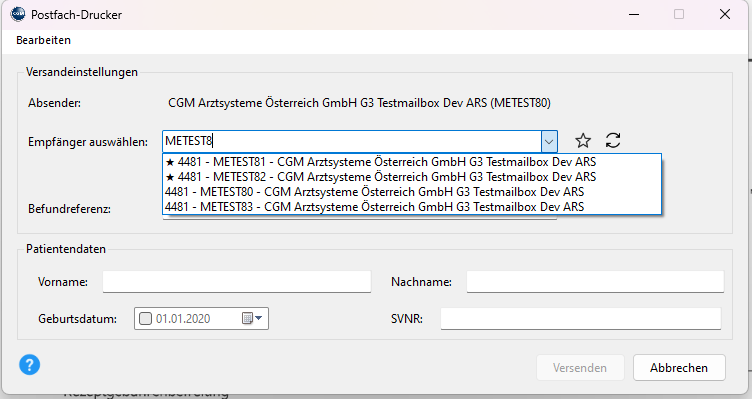Click into the Nachname field
Image resolution: width=752 pixels, height=399 pixels.
(x=595, y=282)
